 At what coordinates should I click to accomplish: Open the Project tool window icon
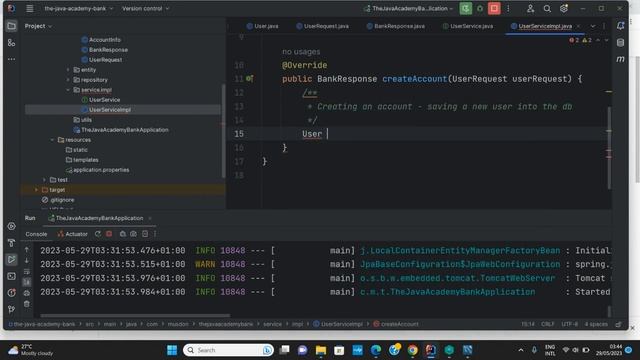[11, 26]
